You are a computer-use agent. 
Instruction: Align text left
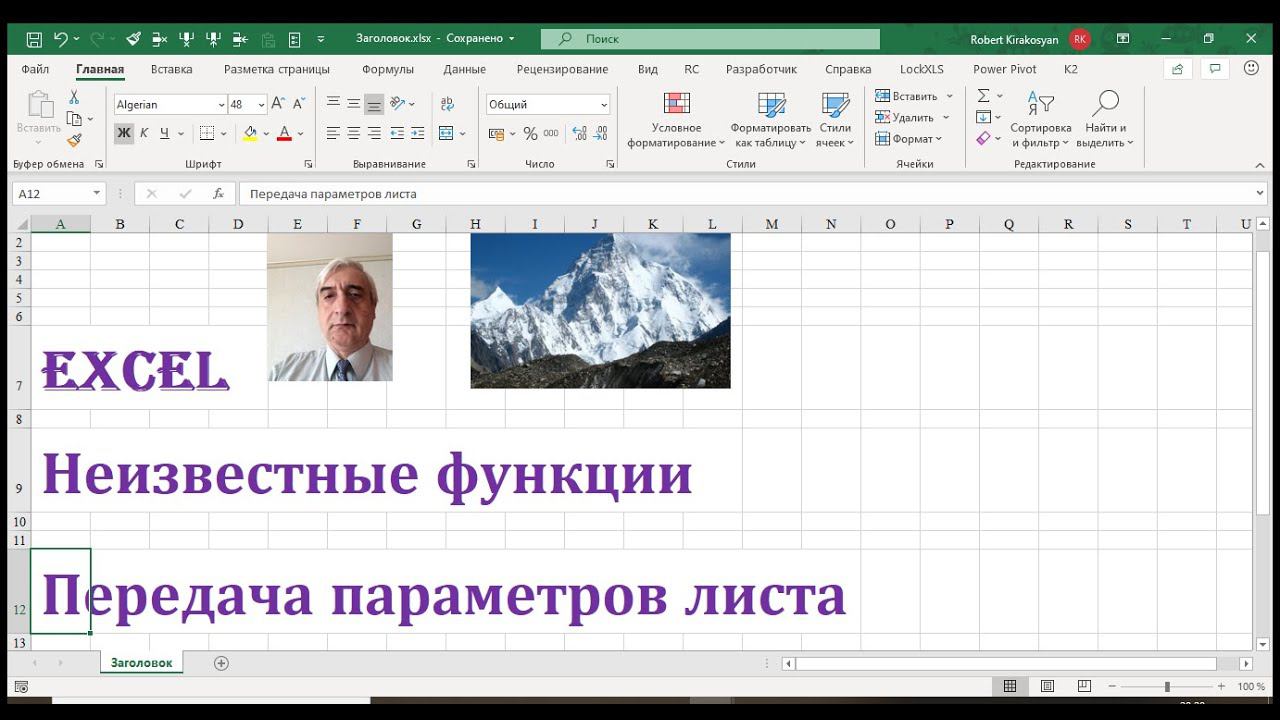click(x=333, y=133)
